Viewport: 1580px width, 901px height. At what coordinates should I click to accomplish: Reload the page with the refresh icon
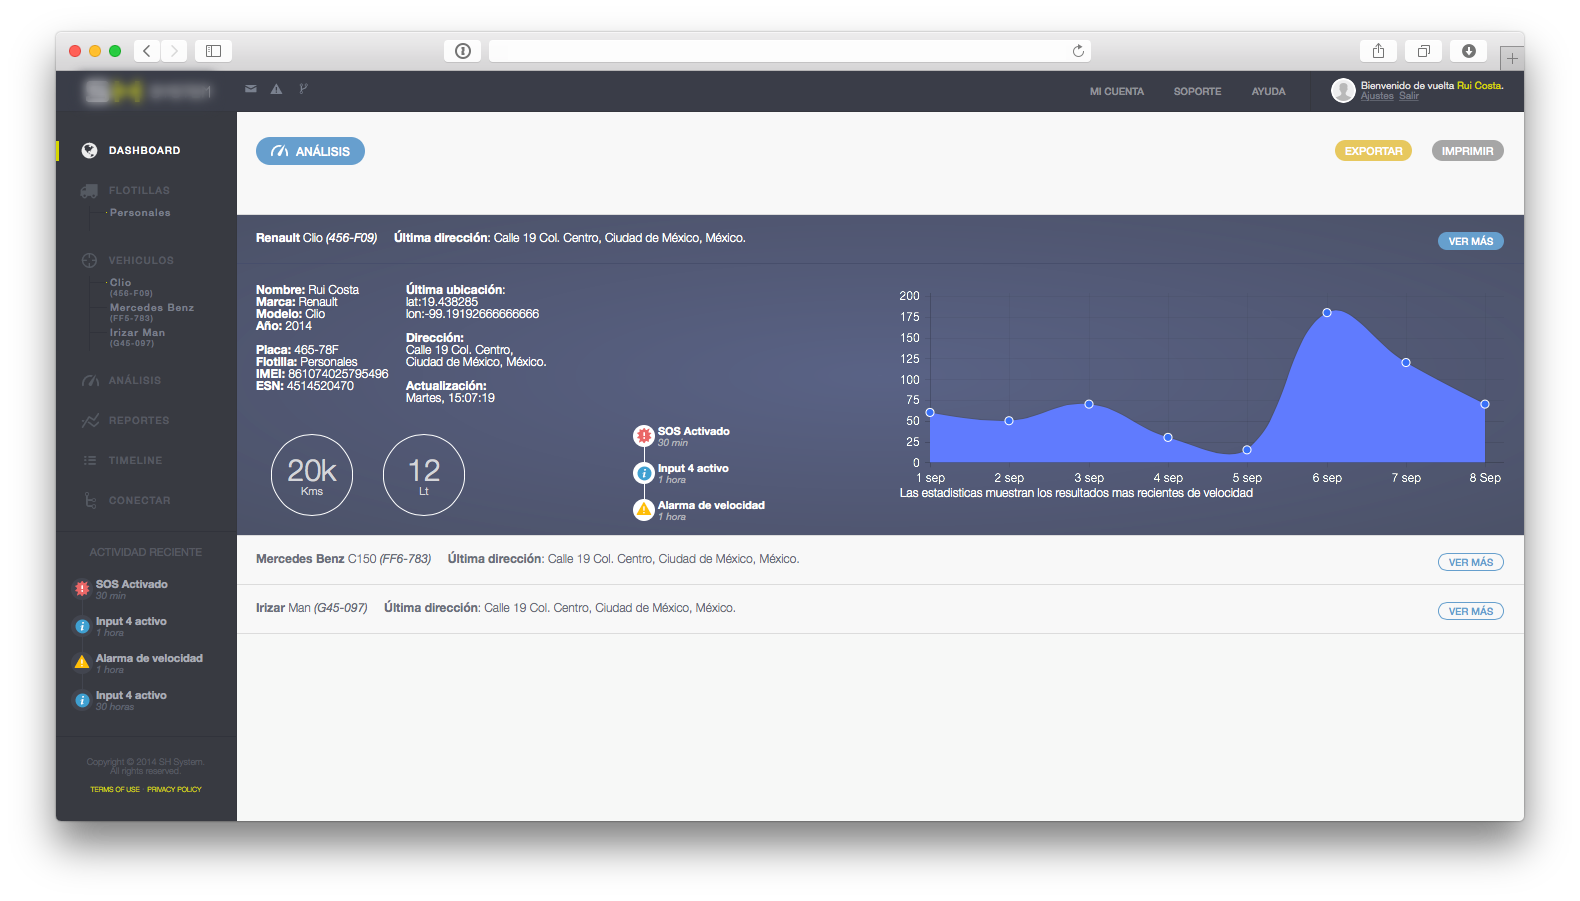(x=1078, y=51)
